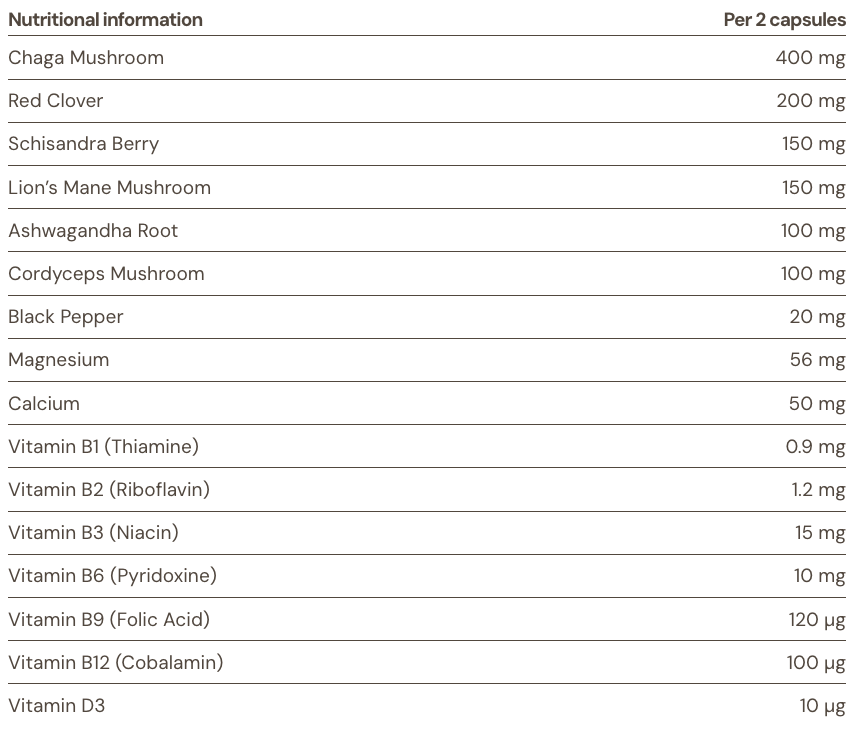858x730 pixels.
Task: Click the Cordyceps Mushroom label
Action: tap(106, 274)
